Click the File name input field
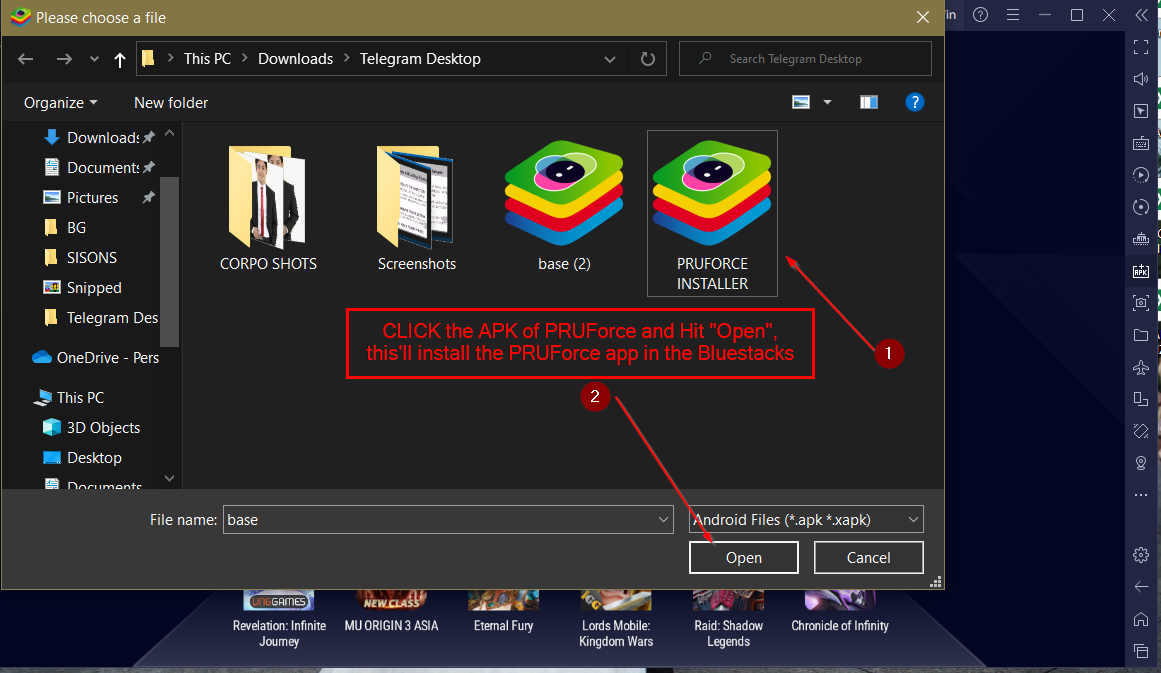This screenshot has width=1161, height=673. 438,520
